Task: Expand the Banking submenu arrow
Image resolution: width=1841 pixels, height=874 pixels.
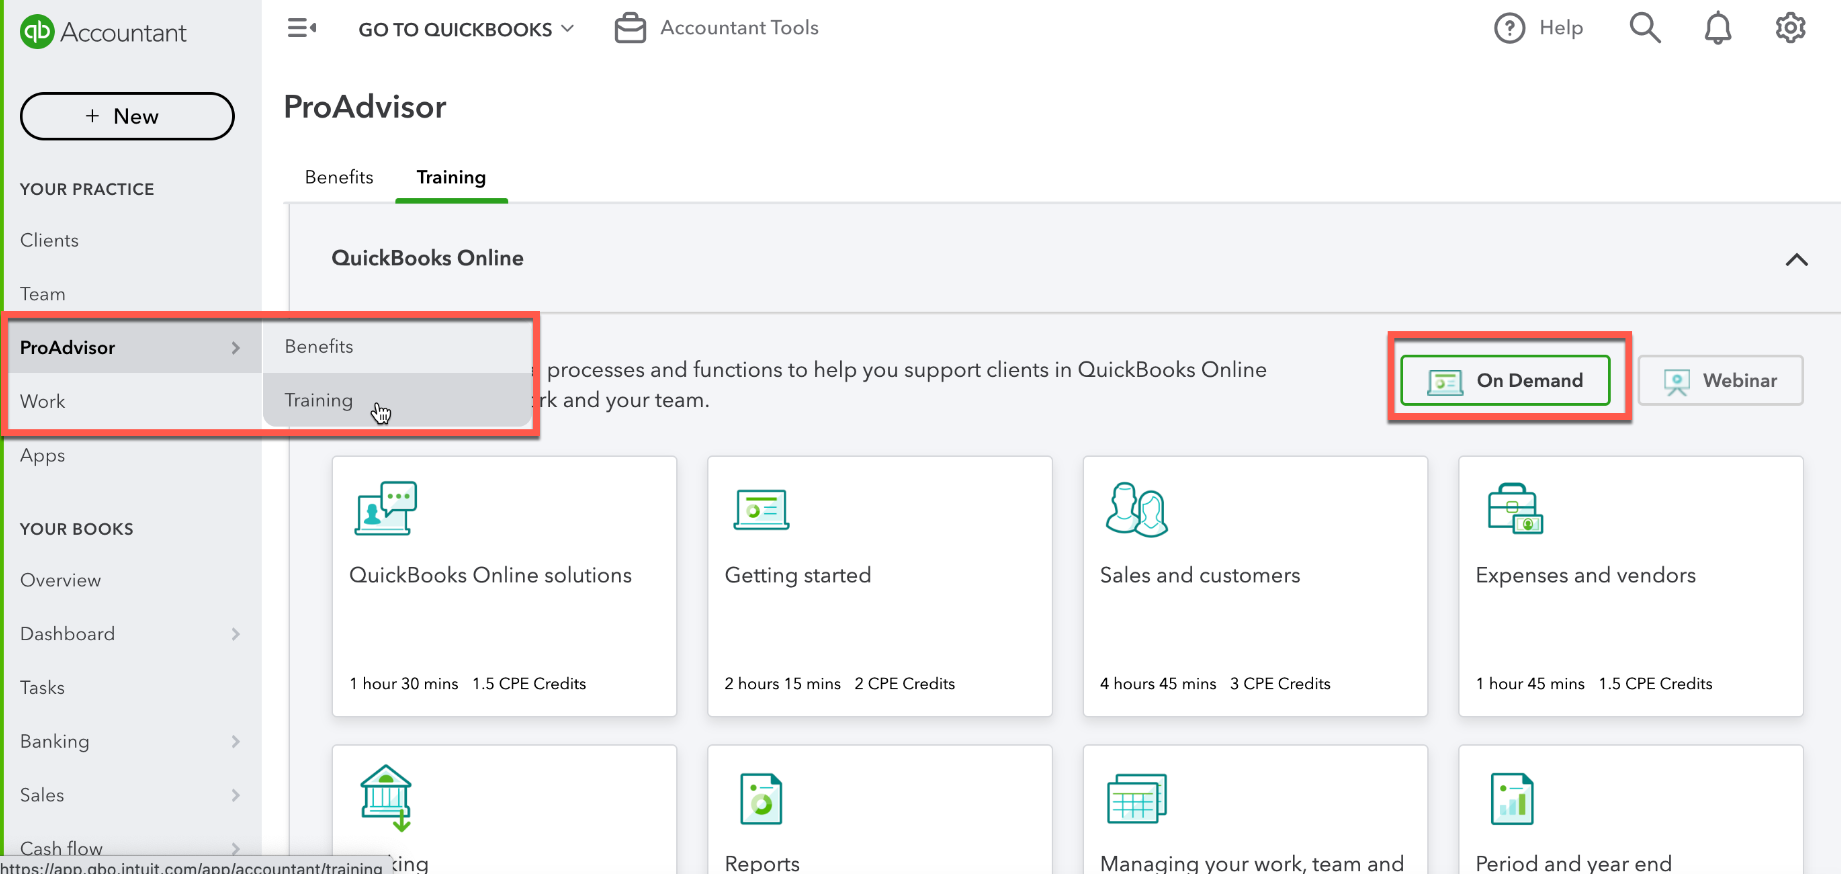Action: tap(236, 742)
